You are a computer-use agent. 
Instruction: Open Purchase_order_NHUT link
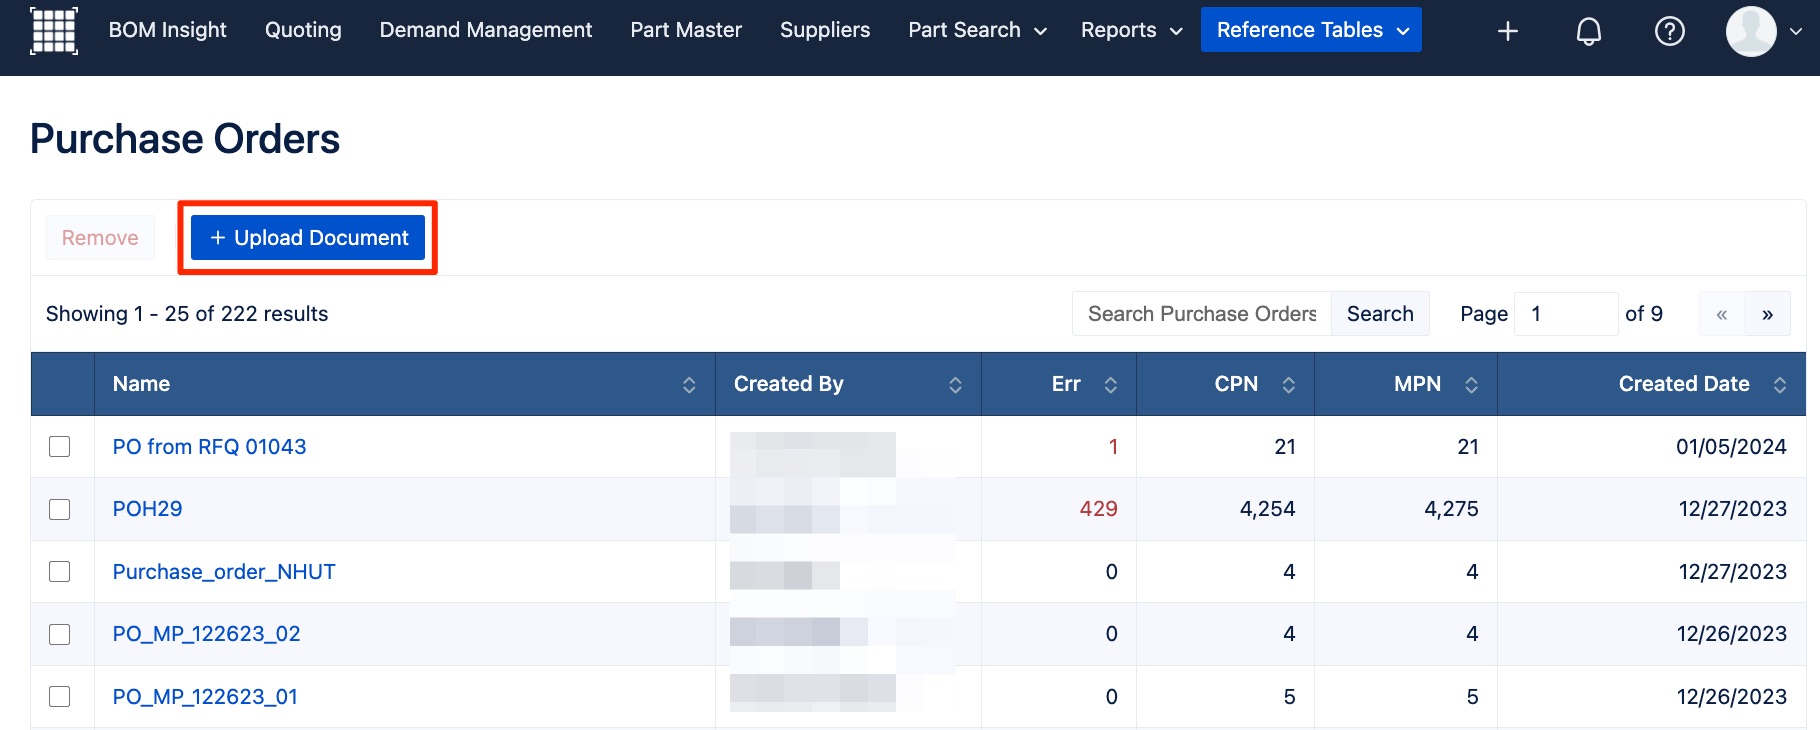[224, 572]
